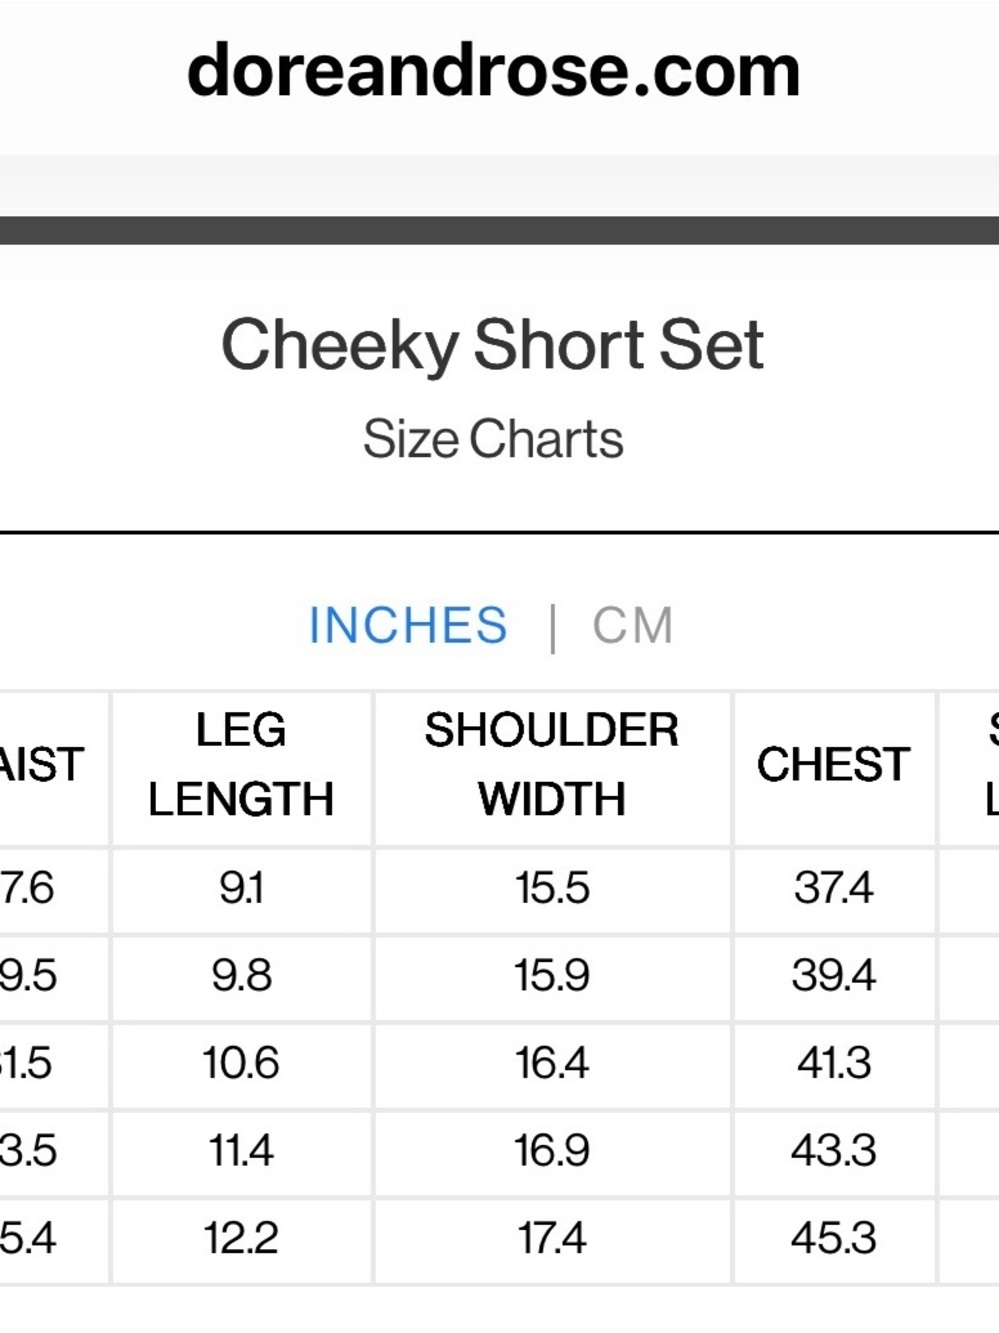Select shoulder width cell 15.5
The width and height of the screenshot is (999, 1333).
pos(552,889)
